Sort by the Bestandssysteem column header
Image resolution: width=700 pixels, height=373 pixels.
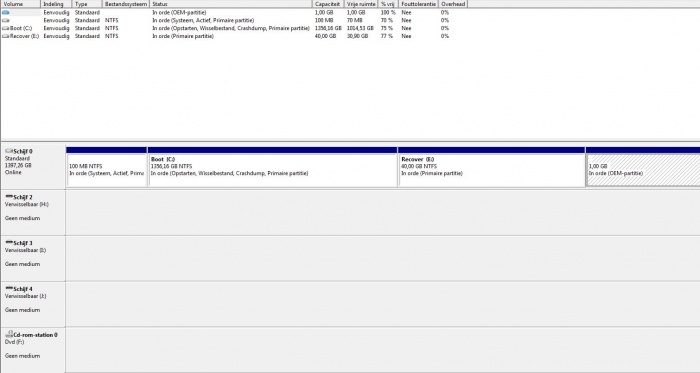point(126,4)
